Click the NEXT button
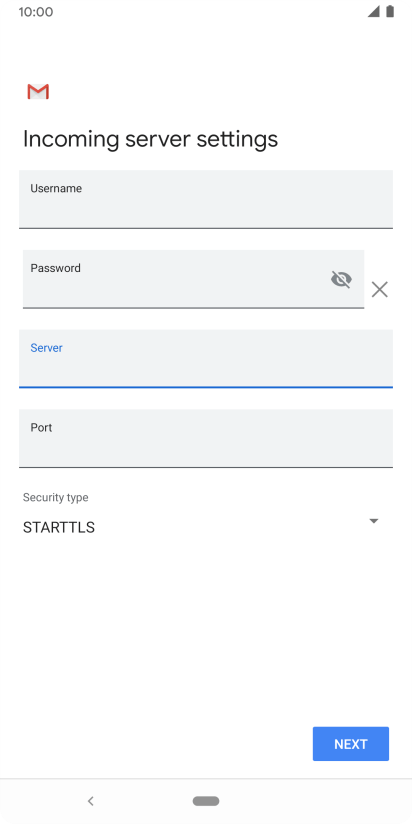The height and width of the screenshot is (824, 412). pos(351,744)
